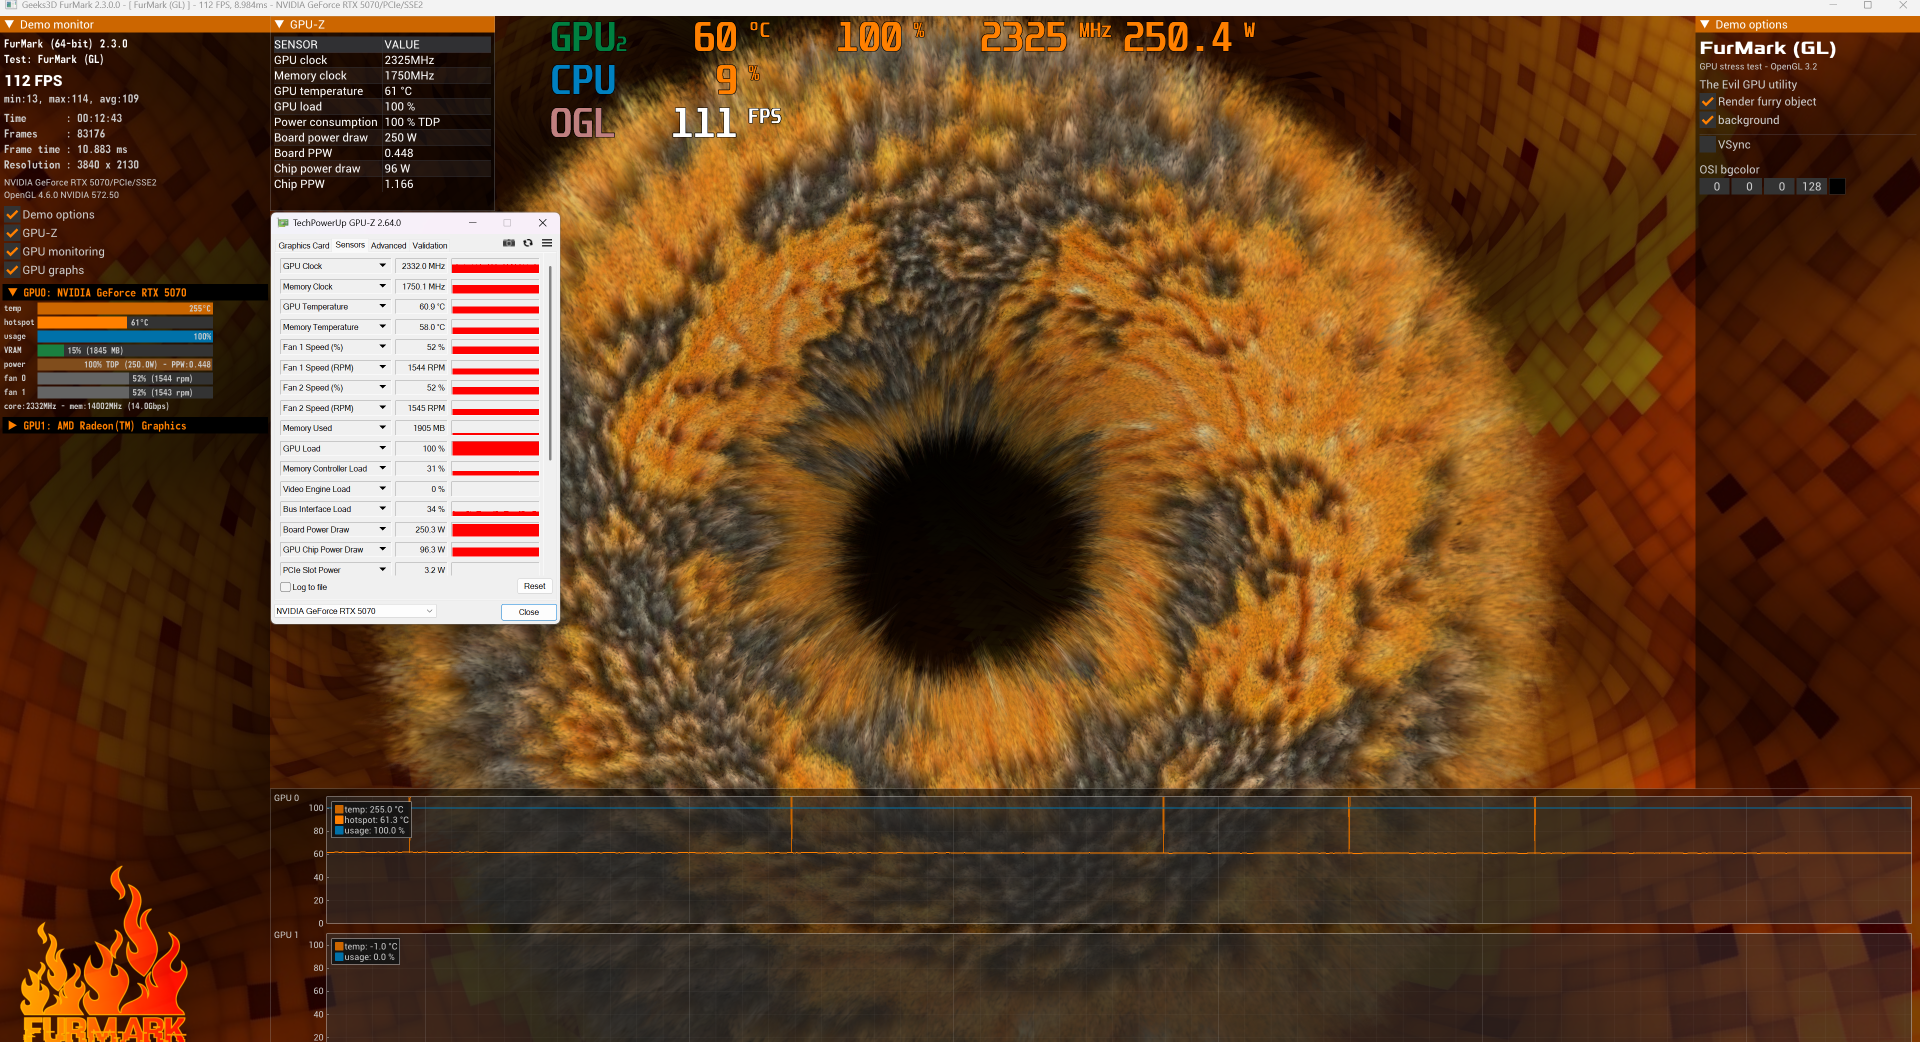Viewport: 1920px width, 1042px height.
Task: Click the FurMark app icon in title bar
Action: (11, 5)
